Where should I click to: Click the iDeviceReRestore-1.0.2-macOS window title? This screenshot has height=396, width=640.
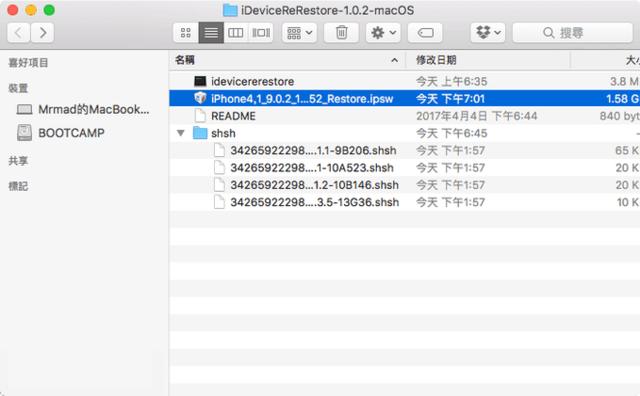pyautogui.click(x=327, y=10)
